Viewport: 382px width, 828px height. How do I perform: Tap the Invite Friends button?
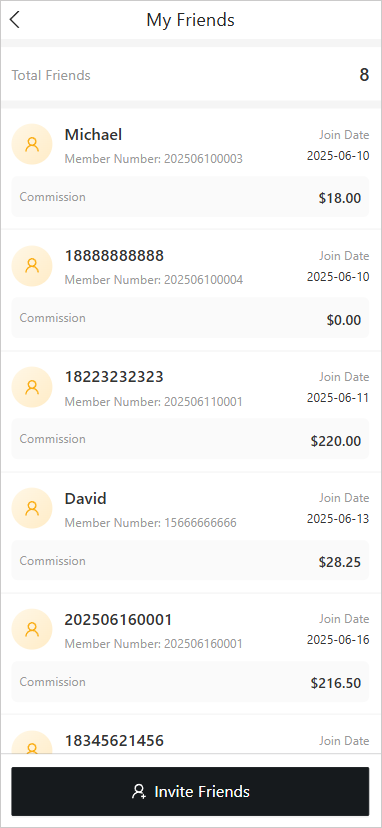coord(190,792)
